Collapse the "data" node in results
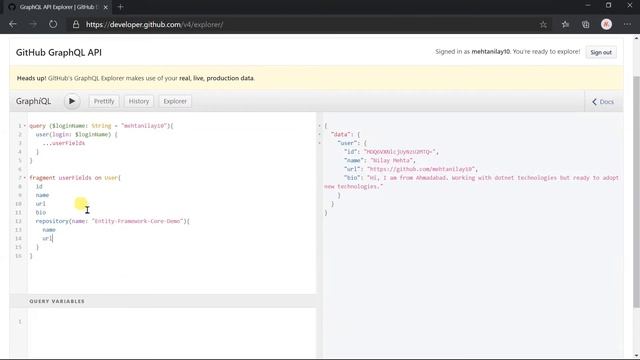The image size is (640, 360). [x=320, y=134]
